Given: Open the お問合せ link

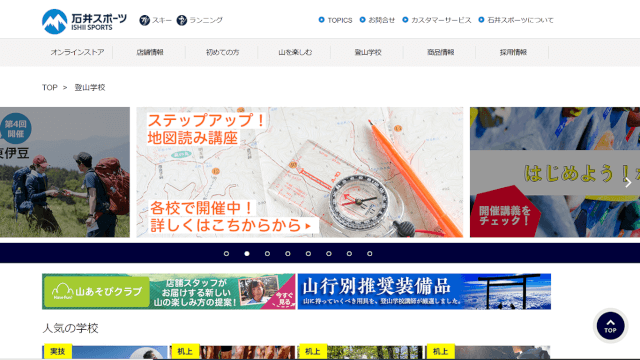Looking at the screenshot, I should 378,20.
